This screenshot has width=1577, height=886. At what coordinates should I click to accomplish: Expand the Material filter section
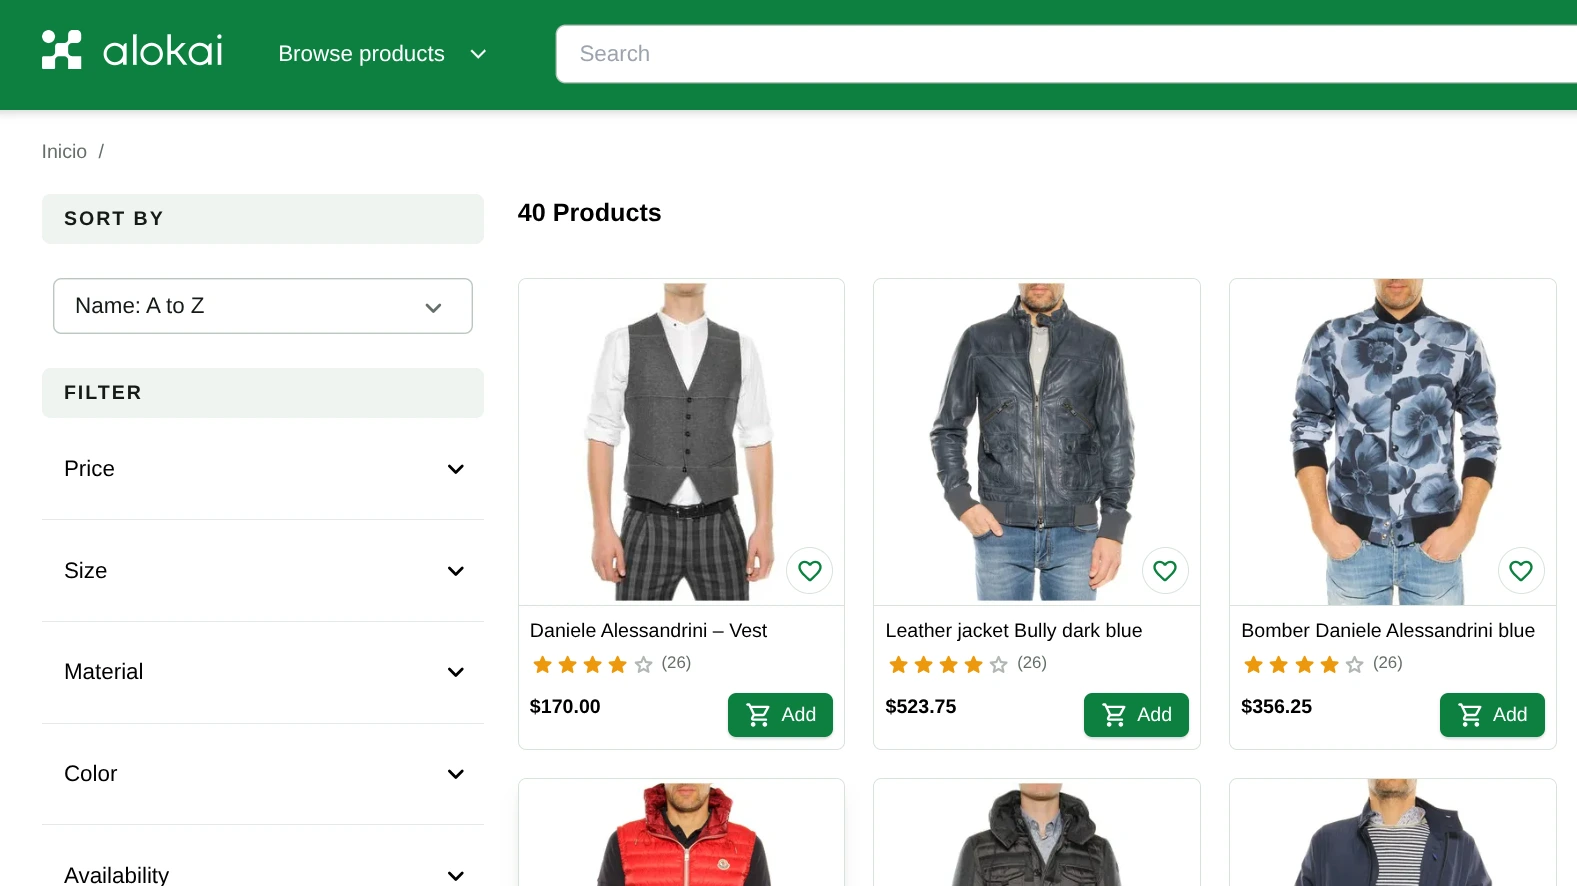point(262,672)
